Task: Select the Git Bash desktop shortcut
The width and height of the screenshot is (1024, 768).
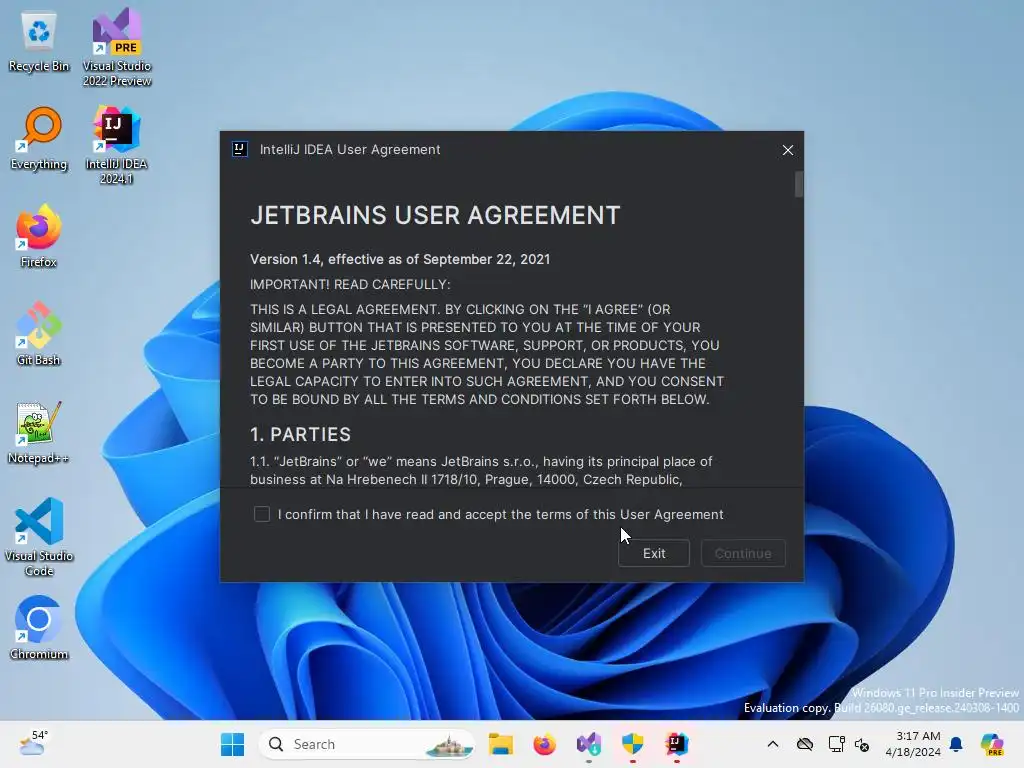Action: 39,334
